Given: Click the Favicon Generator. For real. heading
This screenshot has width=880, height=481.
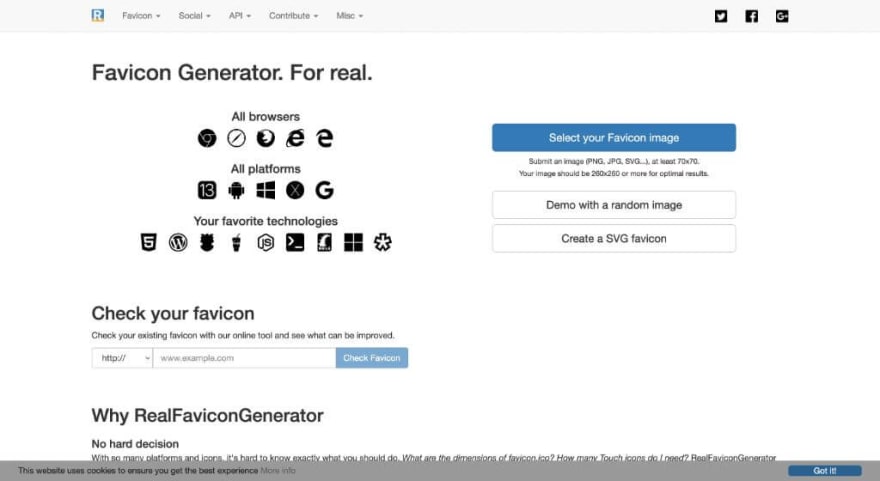Looking at the screenshot, I should click(x=232, y=73).
